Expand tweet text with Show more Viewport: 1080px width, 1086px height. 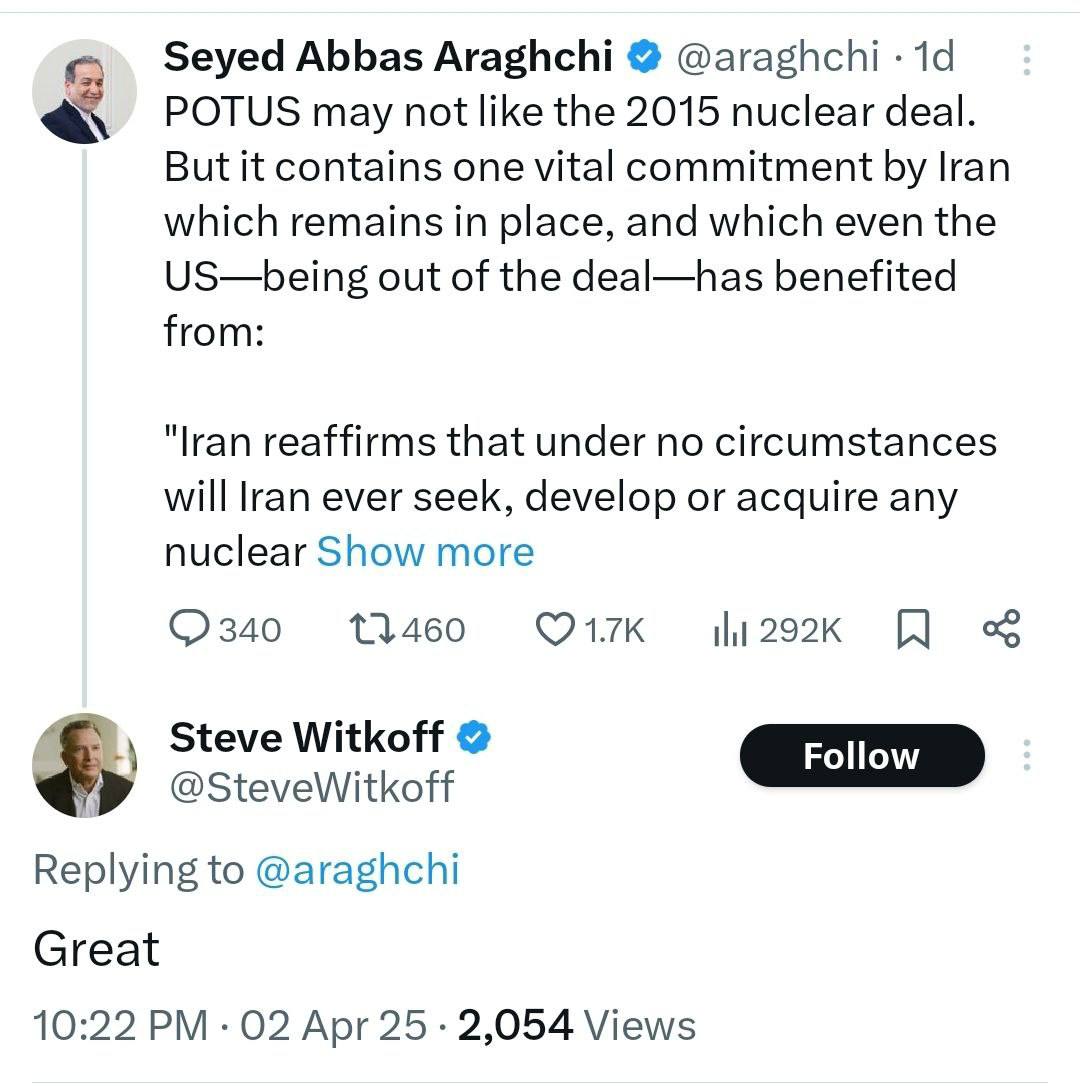(425, 551)
